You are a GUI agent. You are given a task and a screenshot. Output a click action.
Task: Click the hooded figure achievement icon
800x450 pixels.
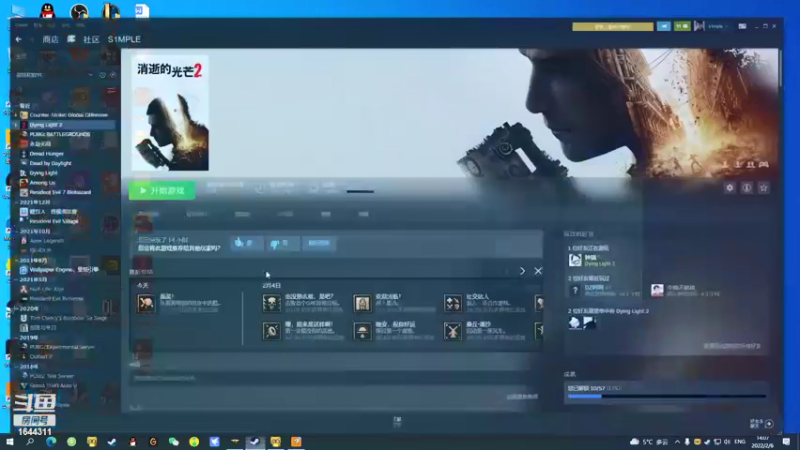pos(362,303)
